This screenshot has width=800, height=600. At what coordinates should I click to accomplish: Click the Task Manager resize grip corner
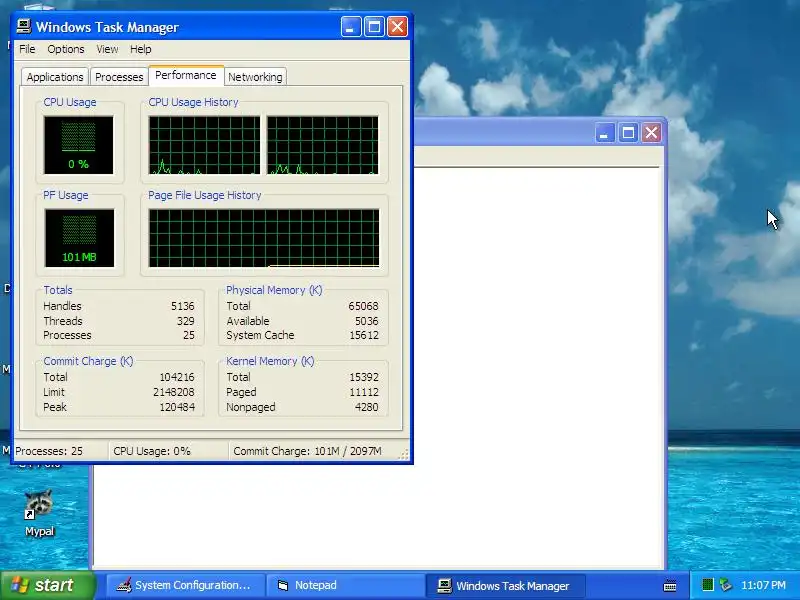coord(404,454)
